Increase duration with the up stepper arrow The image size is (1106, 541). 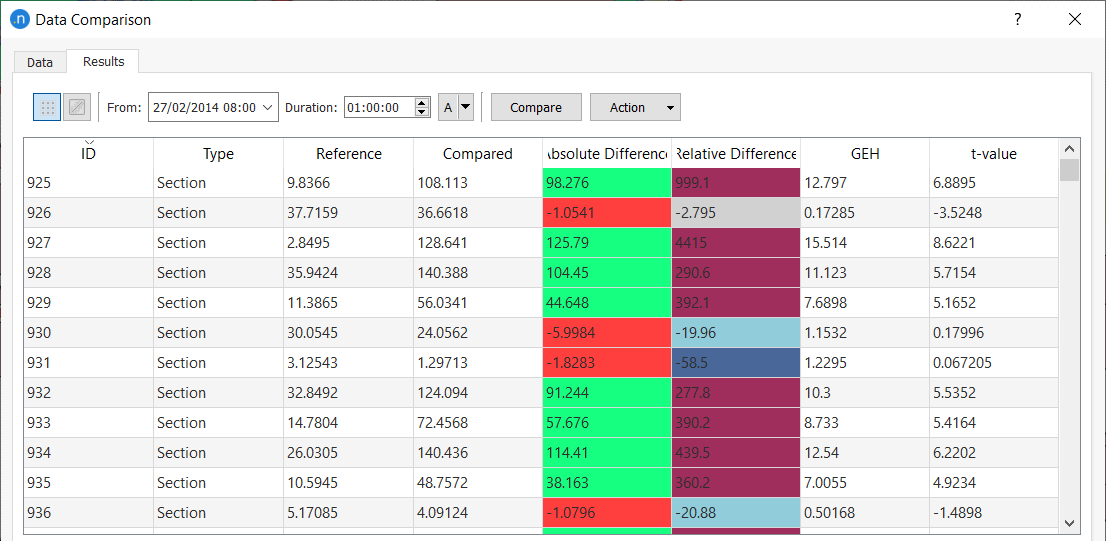(422, 102)
